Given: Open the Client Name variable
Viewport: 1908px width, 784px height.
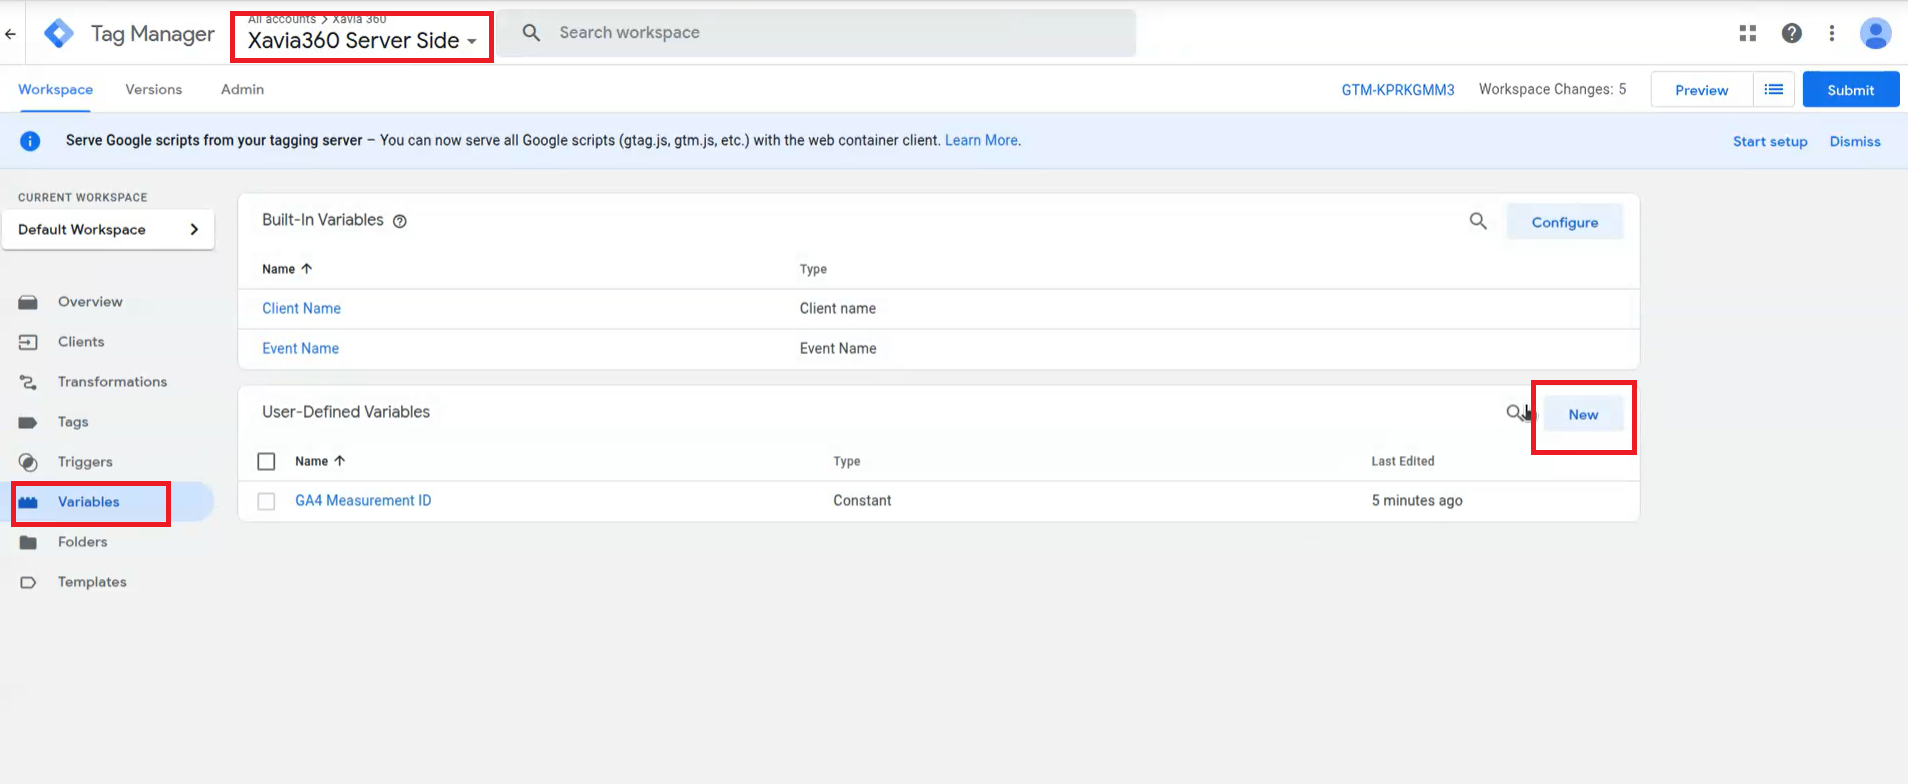Looking at the screenshot, I should pyautogui.click(x=301, y=308).
